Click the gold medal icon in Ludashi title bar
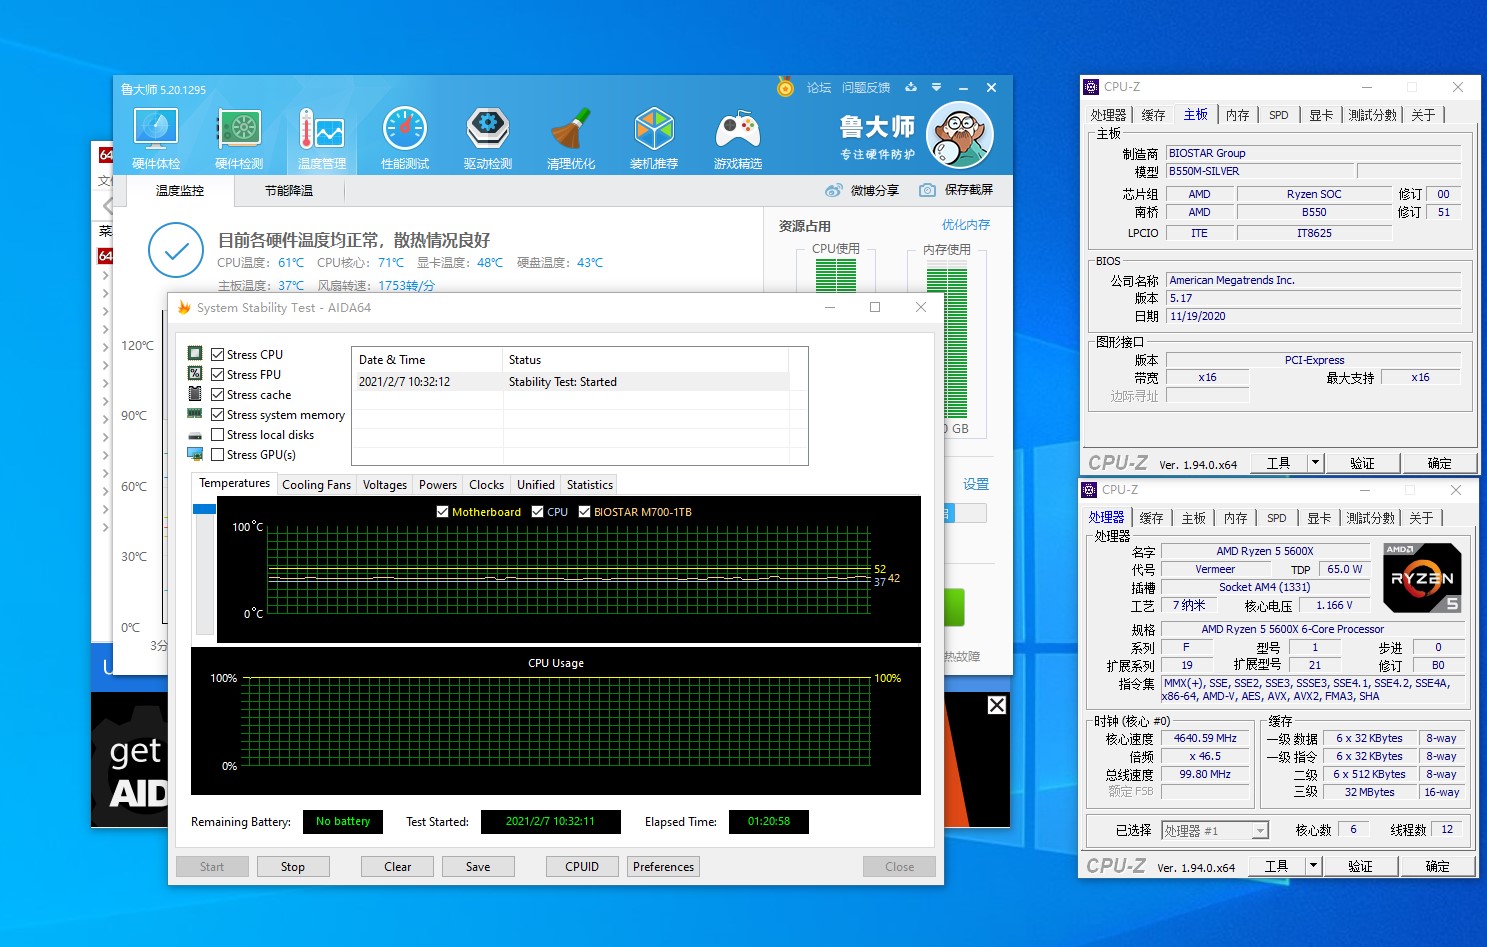 click(x=785, y=87)
